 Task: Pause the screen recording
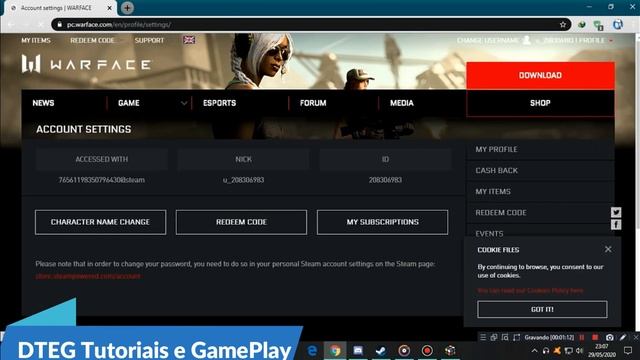coord(582,338)
